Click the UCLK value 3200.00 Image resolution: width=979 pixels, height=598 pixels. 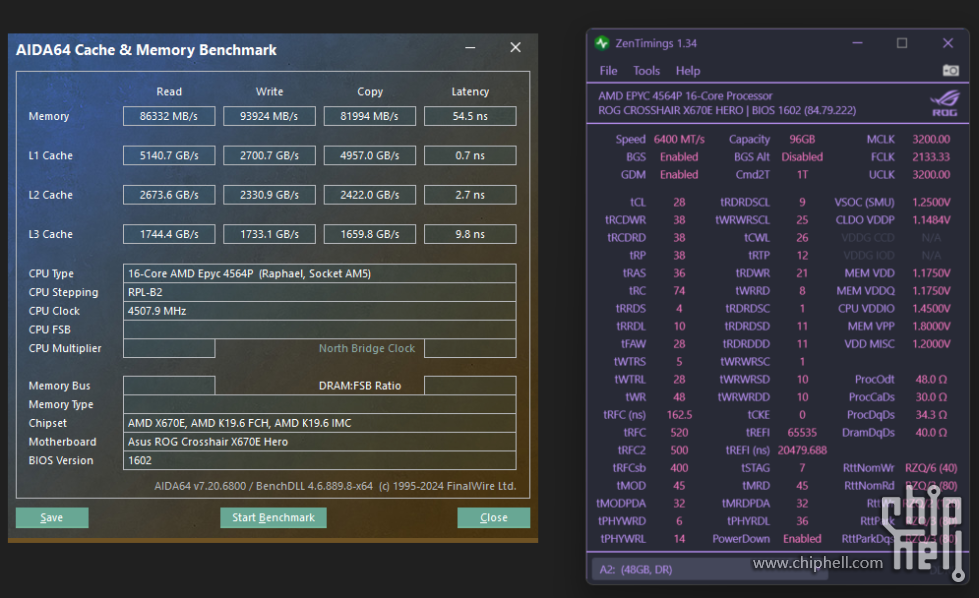tap(931, 175)
